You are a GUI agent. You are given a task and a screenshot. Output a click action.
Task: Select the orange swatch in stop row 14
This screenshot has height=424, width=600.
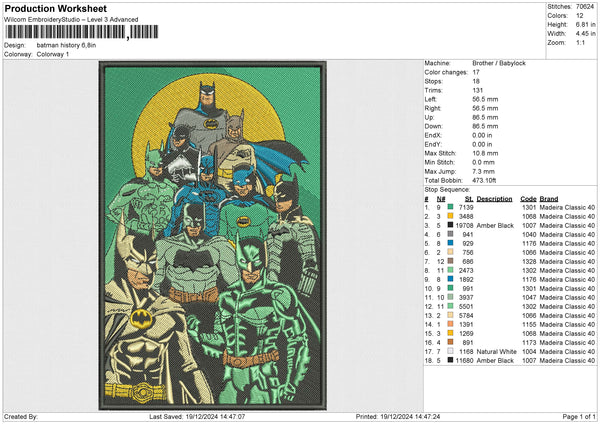(450, 325)
